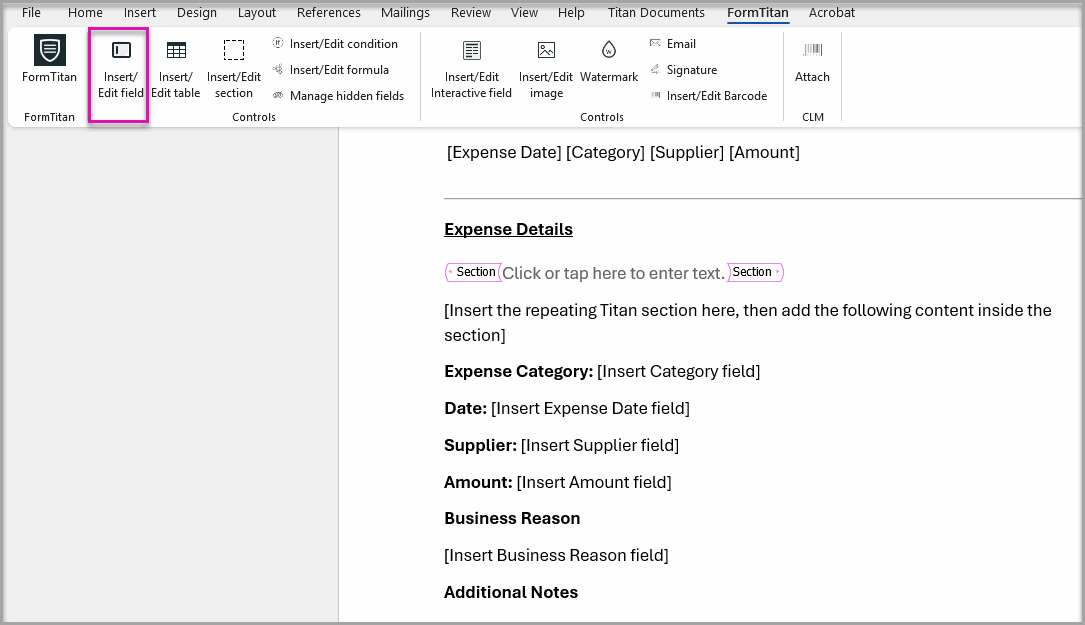Click the 'Supplier:' label
This screenshot has height=625, width=1085.
(x=481, y=445)
